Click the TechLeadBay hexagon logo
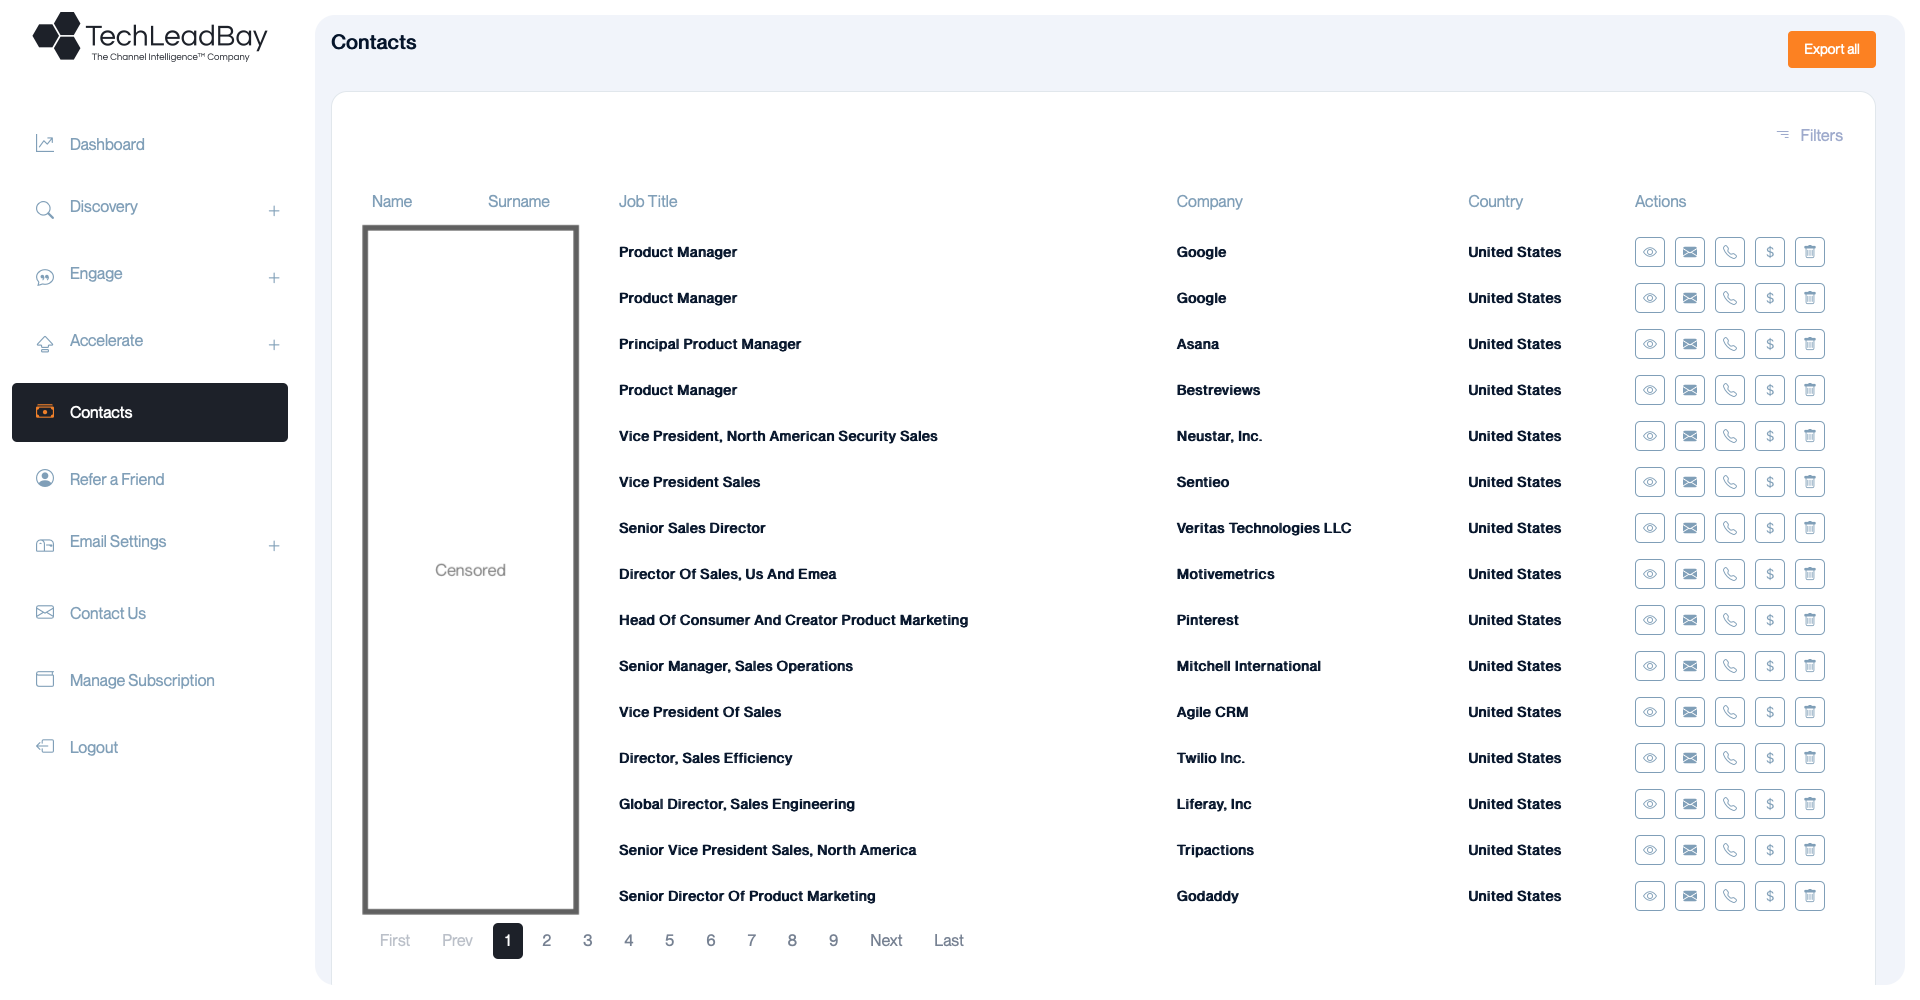The height and width of the screenshot is (1000, 1920). 57,36
